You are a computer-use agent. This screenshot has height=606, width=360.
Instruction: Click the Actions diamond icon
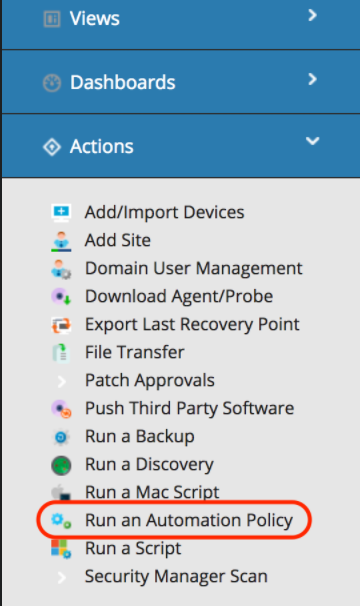pos(52,147)
